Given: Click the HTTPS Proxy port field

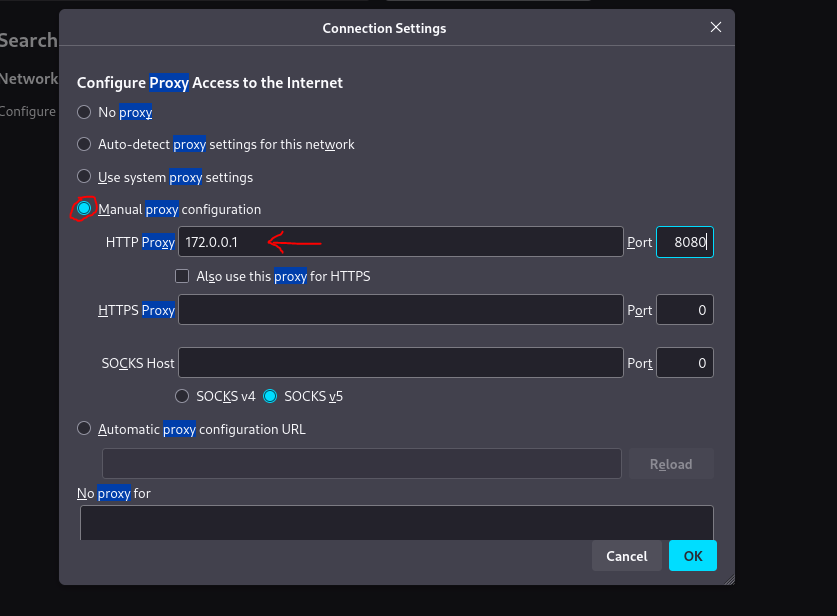Looking at the screenshot, I should [x=684, y=310].
